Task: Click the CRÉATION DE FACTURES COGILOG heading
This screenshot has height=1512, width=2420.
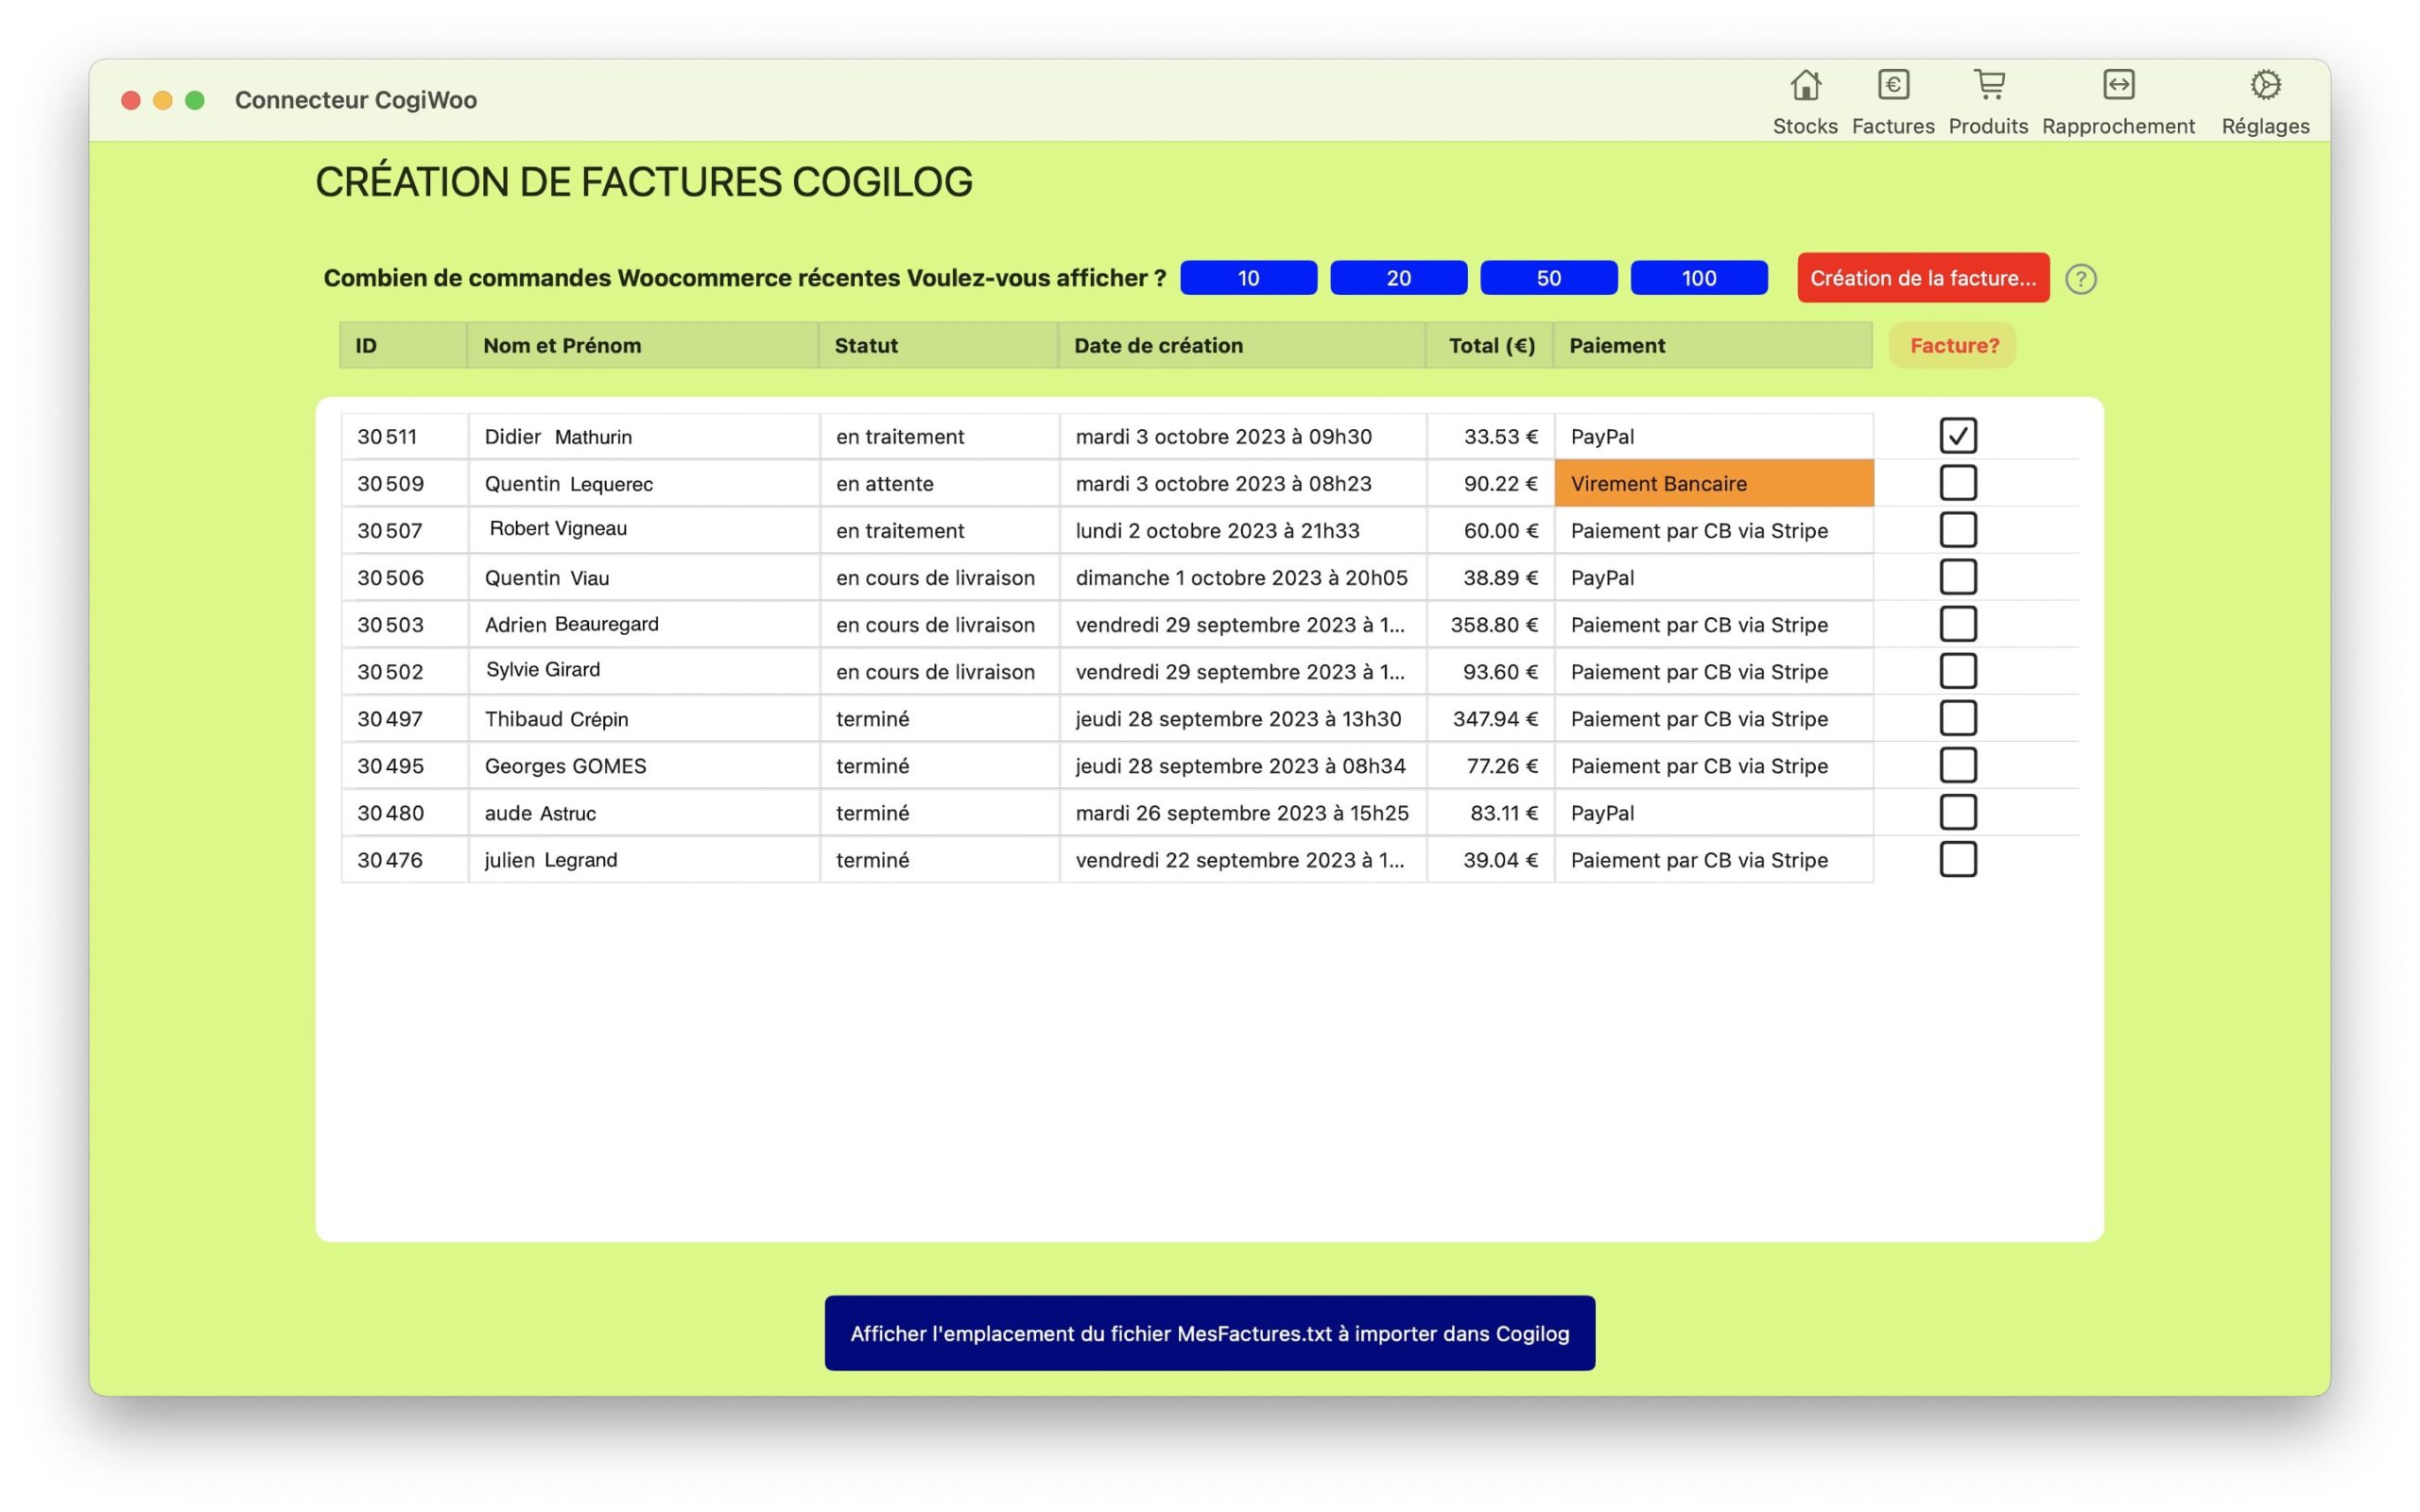Action: coord(643,182)
